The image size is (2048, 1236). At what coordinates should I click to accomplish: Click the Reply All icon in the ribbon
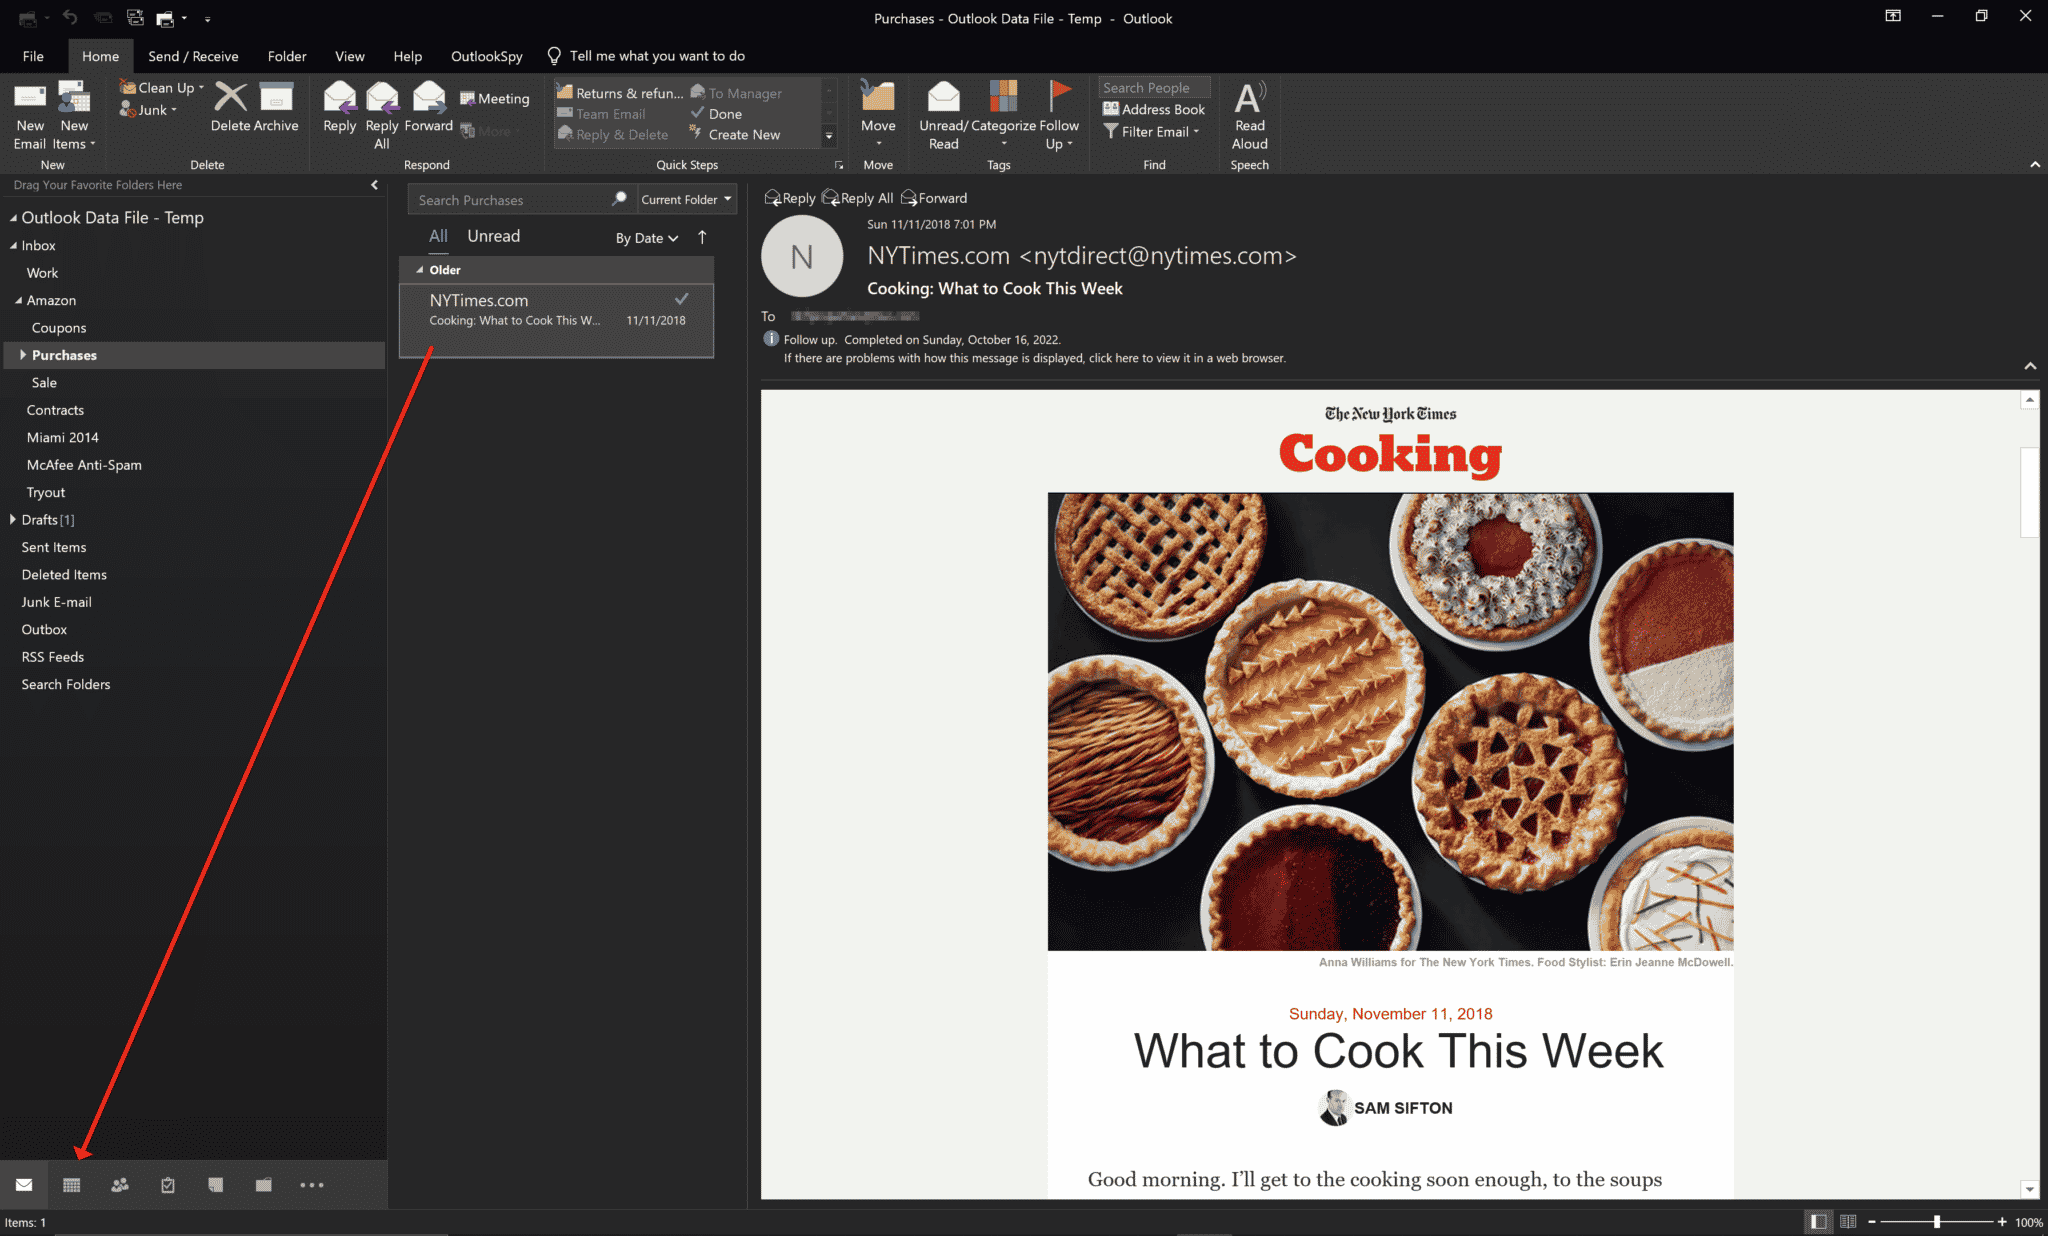tap(382, 113)
